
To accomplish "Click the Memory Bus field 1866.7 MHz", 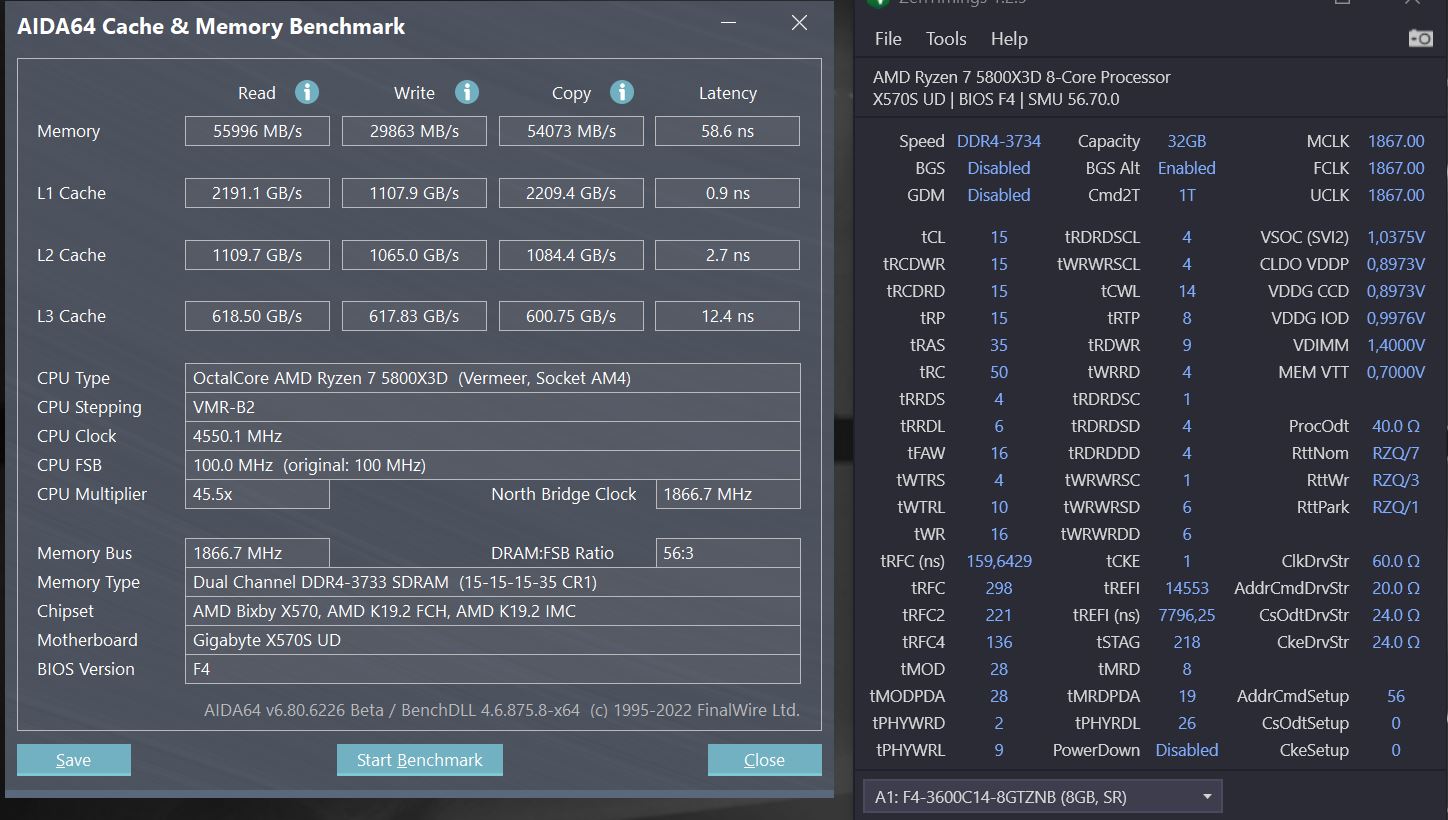I will pos(257,553).
